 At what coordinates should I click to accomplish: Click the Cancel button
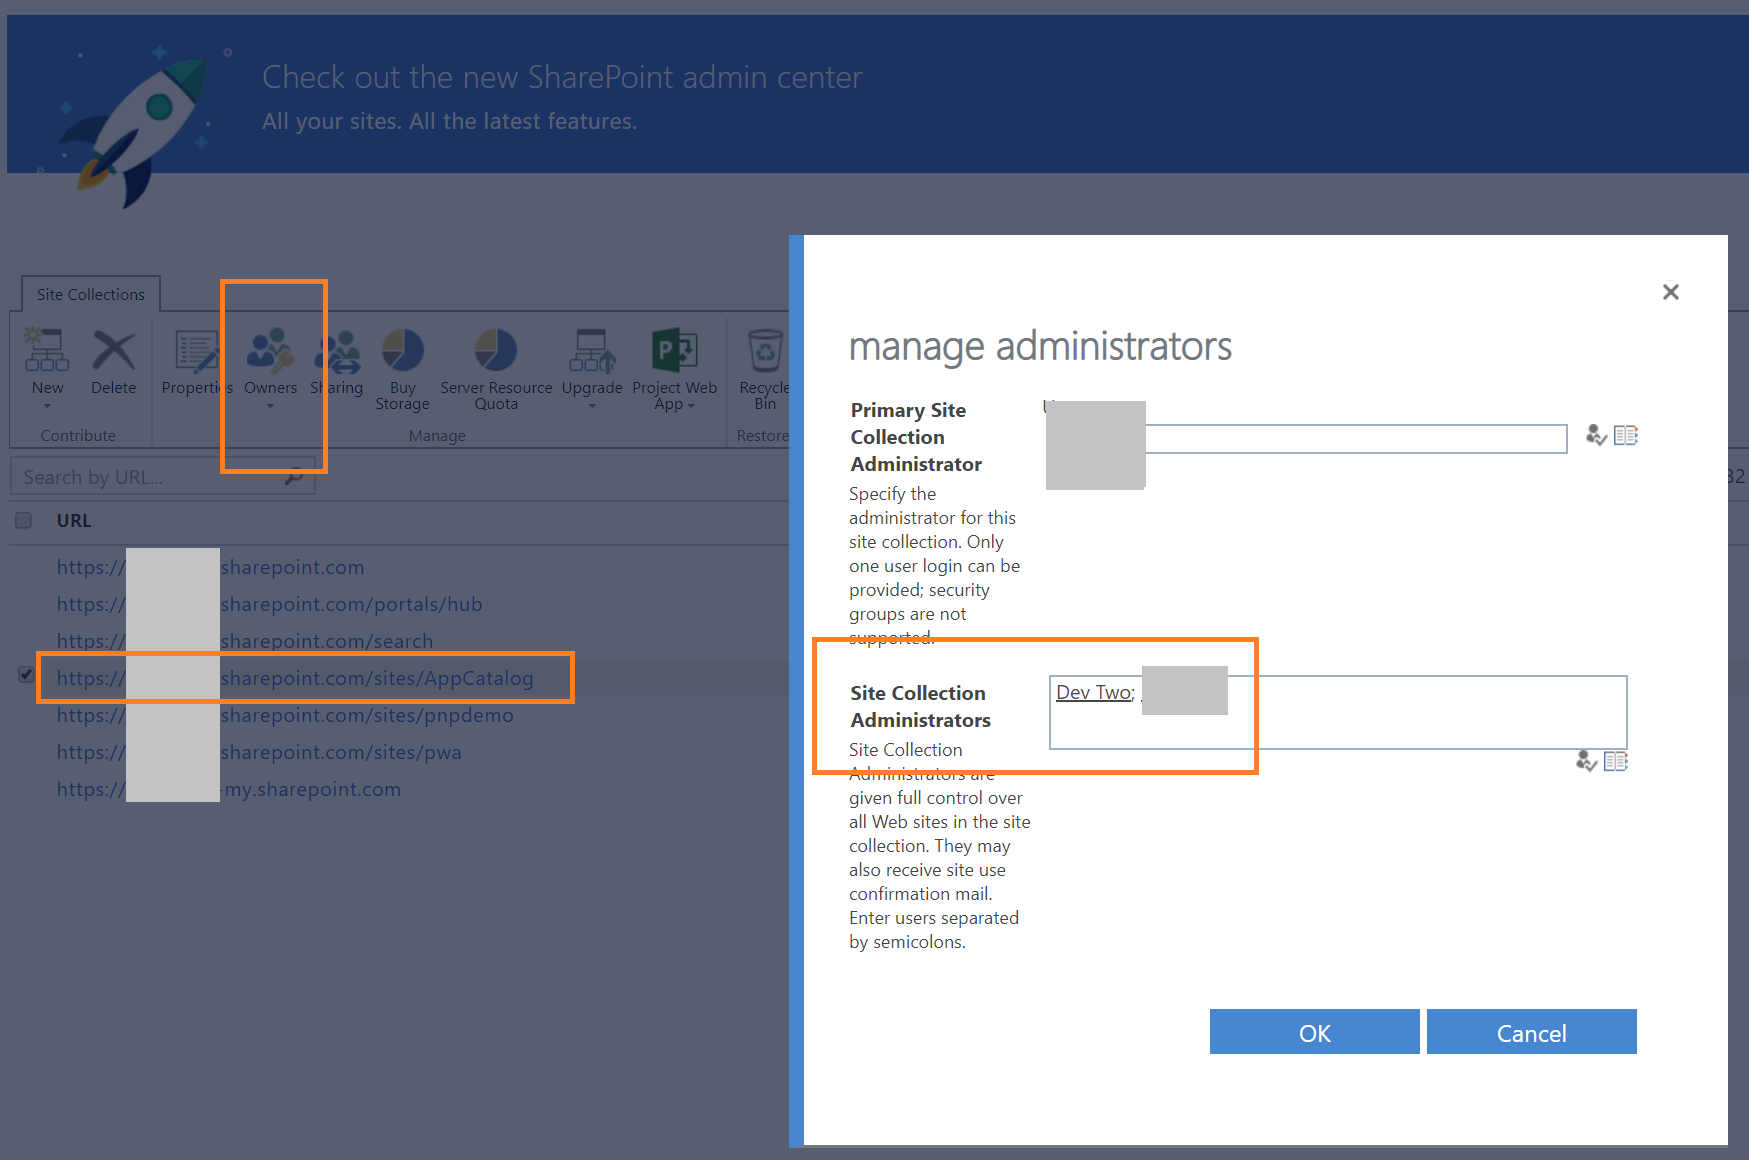pos(1531,1033)
